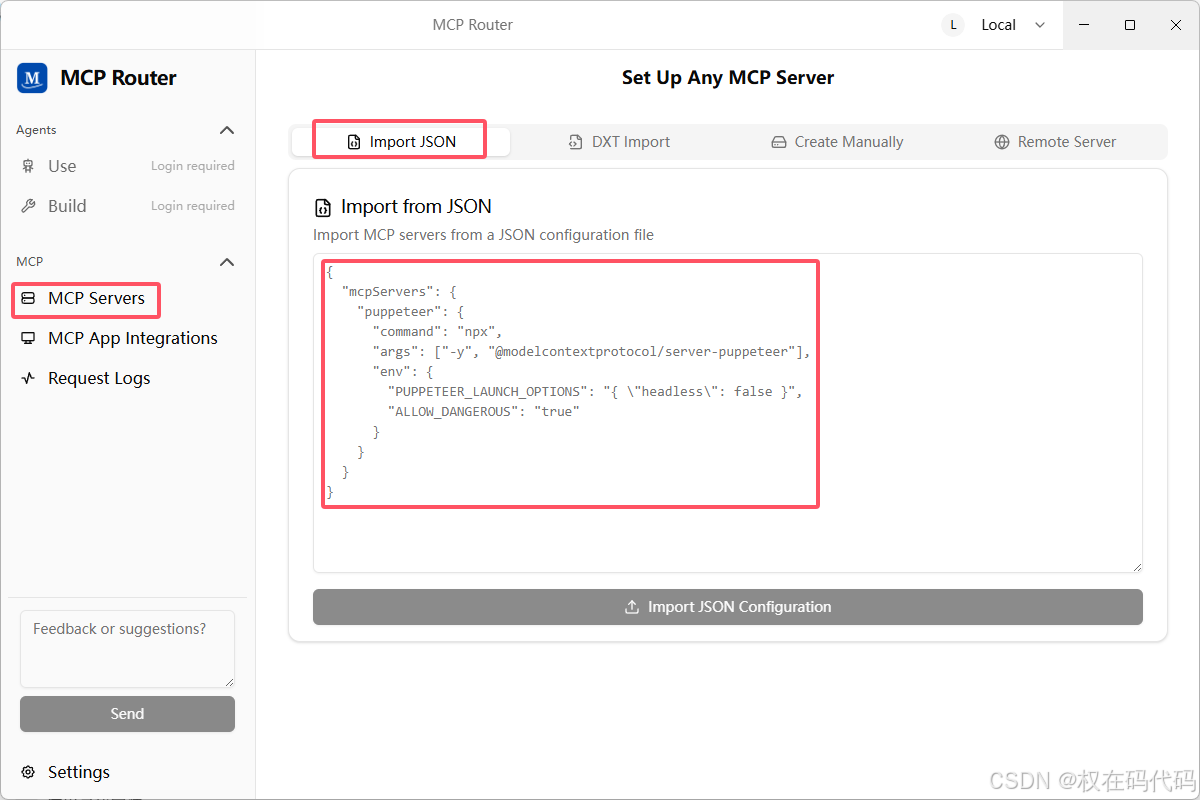Click the Import MCP servers description text
The width and height of the screenshot is (1200, 800).
click(483, 235)
